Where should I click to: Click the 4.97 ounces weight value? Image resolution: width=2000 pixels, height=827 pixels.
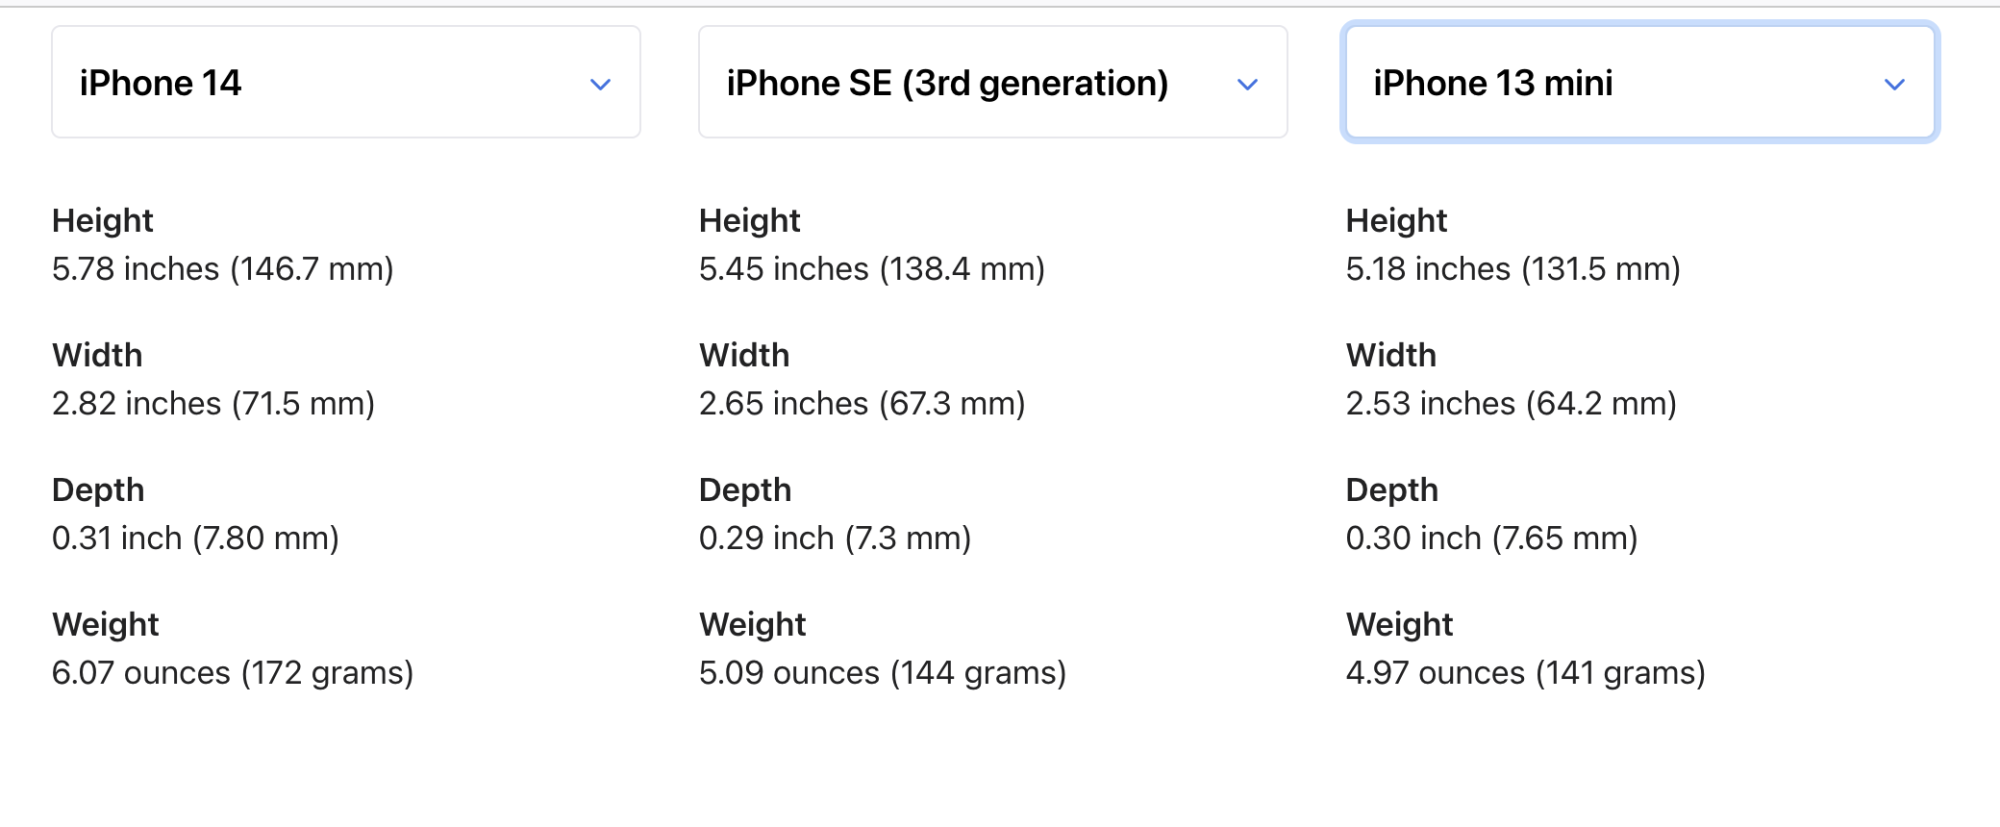coord(1525,673)
